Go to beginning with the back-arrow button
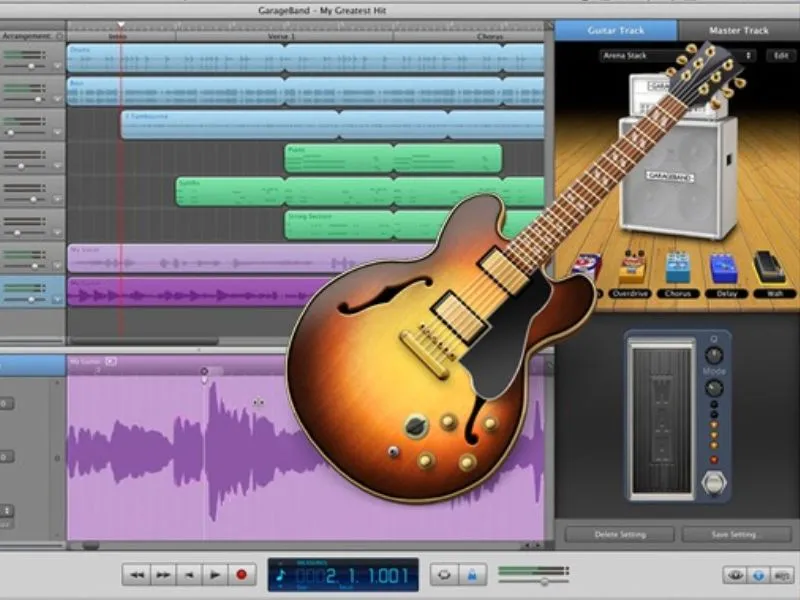The height and width of the screenshot is (600, 800). tap(189, 575)
